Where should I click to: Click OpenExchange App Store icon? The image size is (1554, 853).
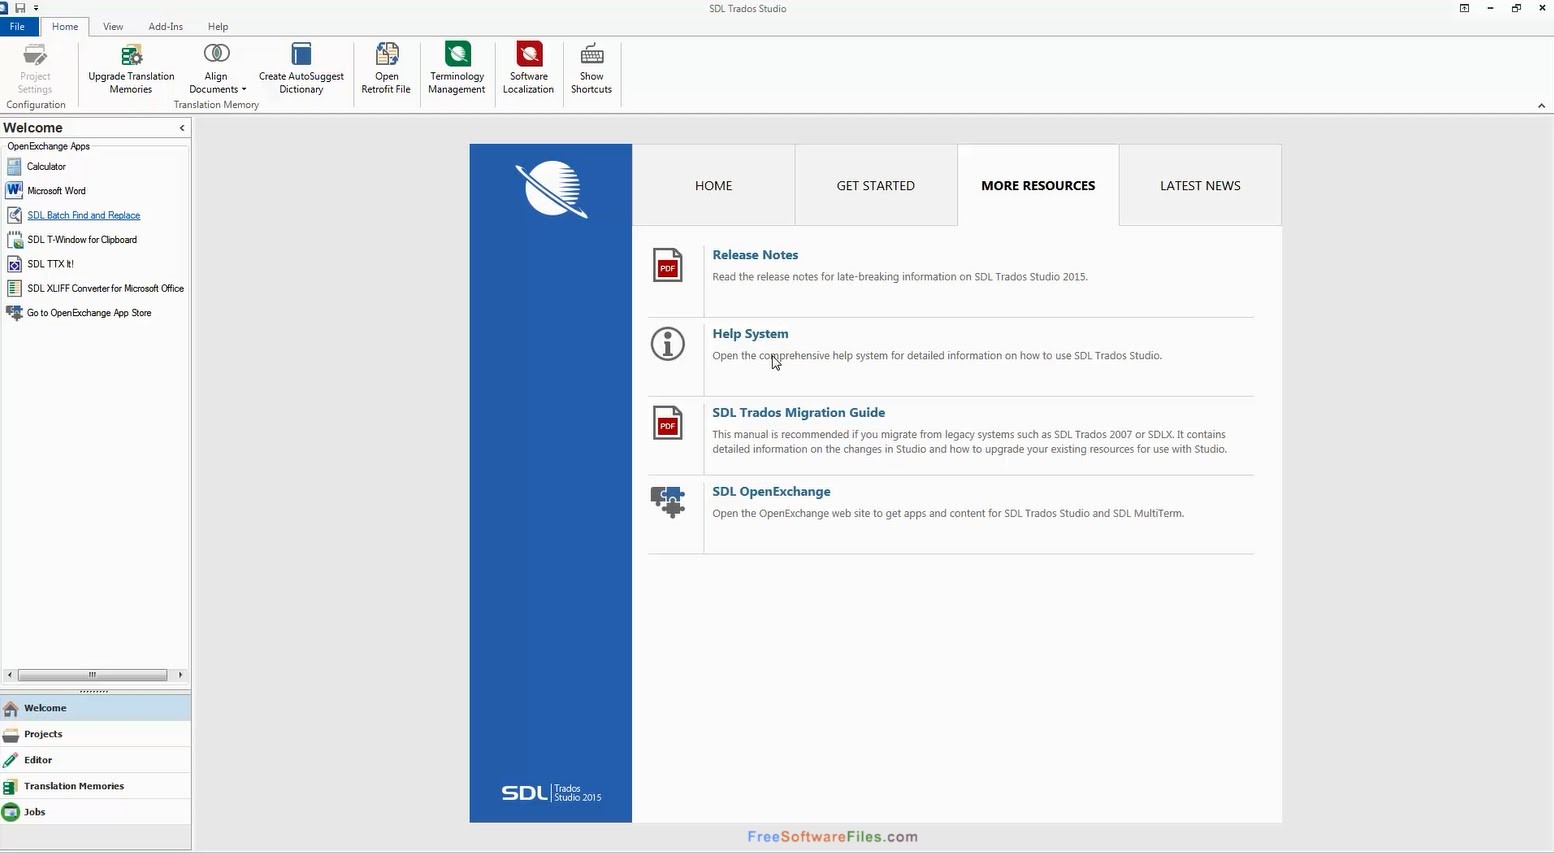[14, 313]
